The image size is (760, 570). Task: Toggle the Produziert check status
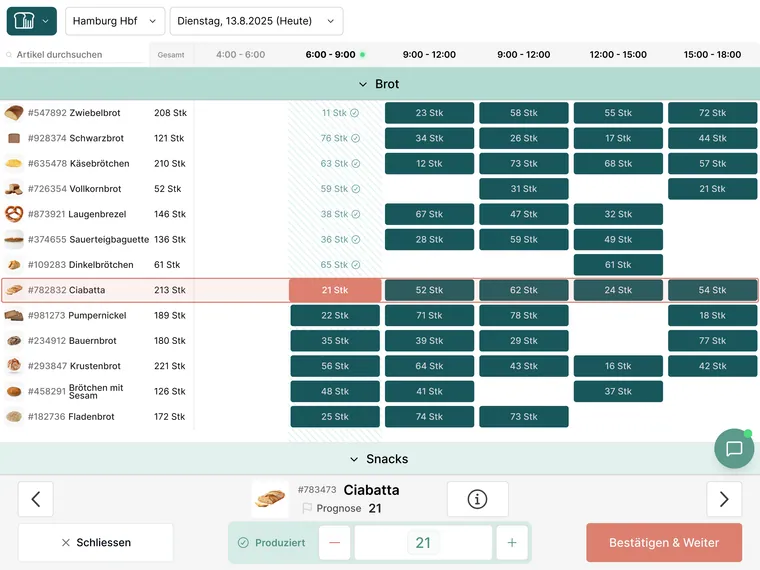click(x=271, y=542)
